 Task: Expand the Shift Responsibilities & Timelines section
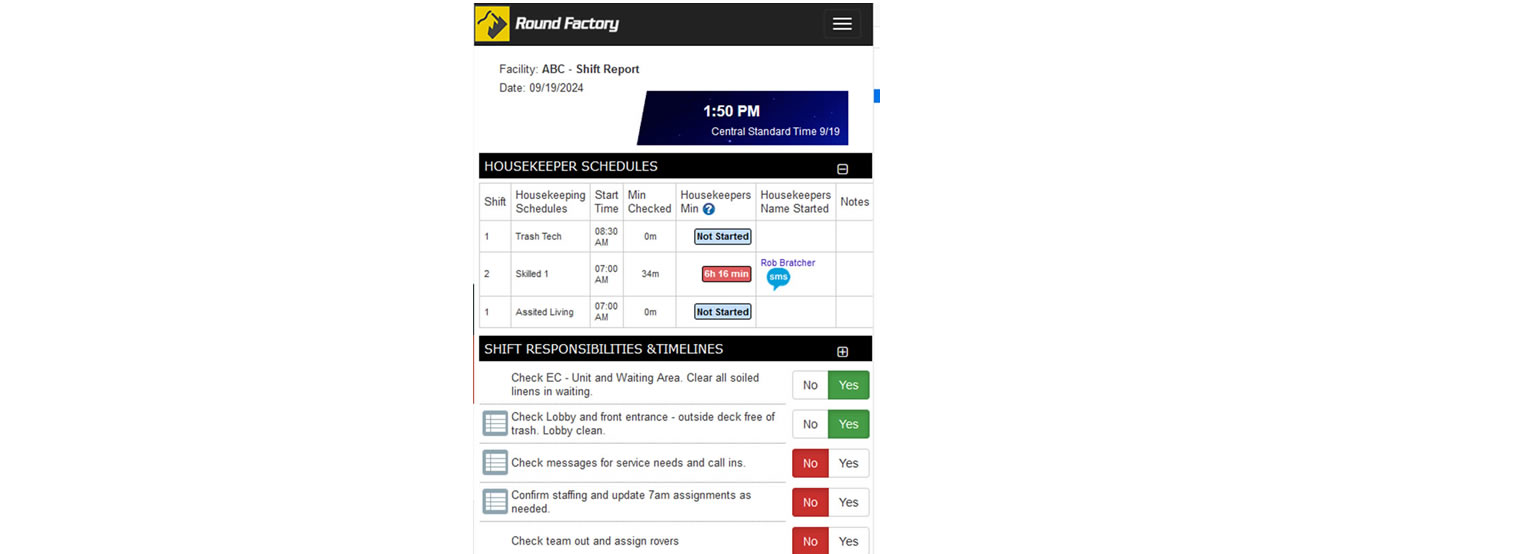point(842,352)
